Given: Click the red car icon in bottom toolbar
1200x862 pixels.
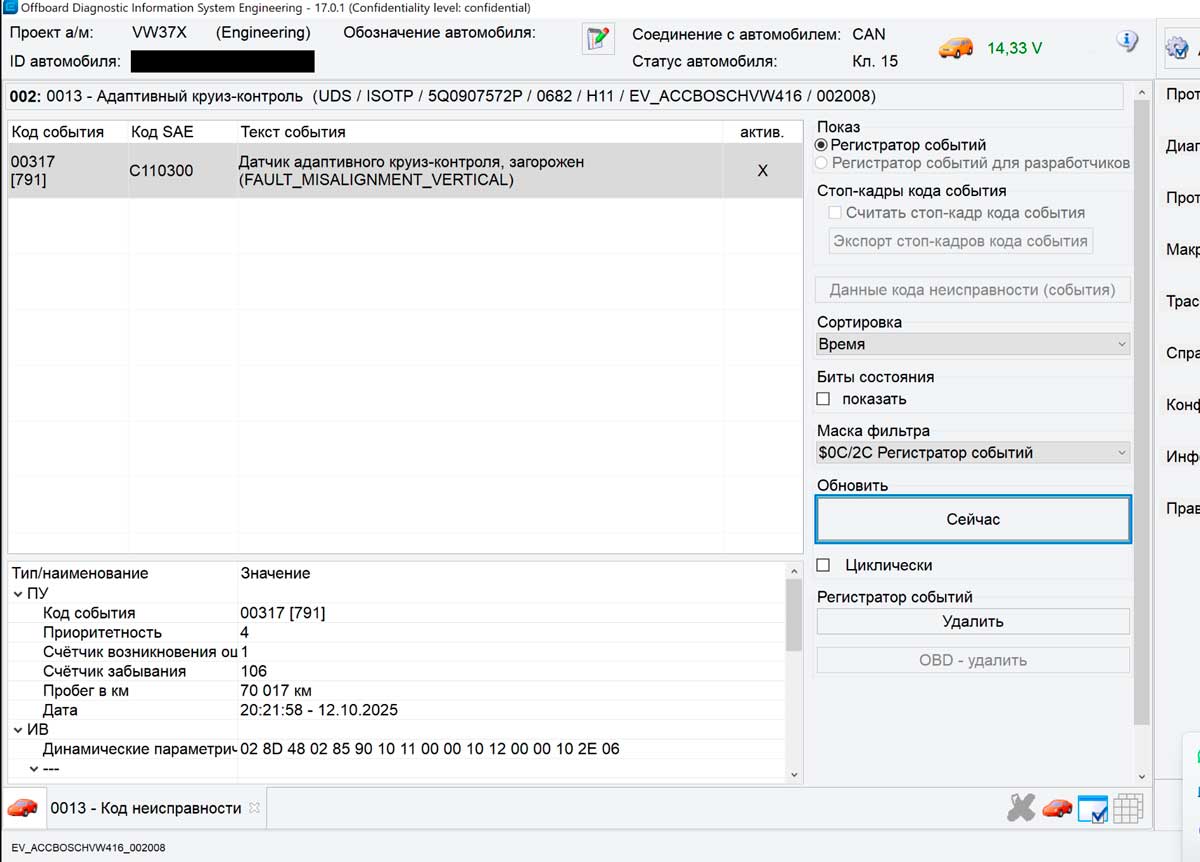Looking at the screenshot, I should [1056, 808].
